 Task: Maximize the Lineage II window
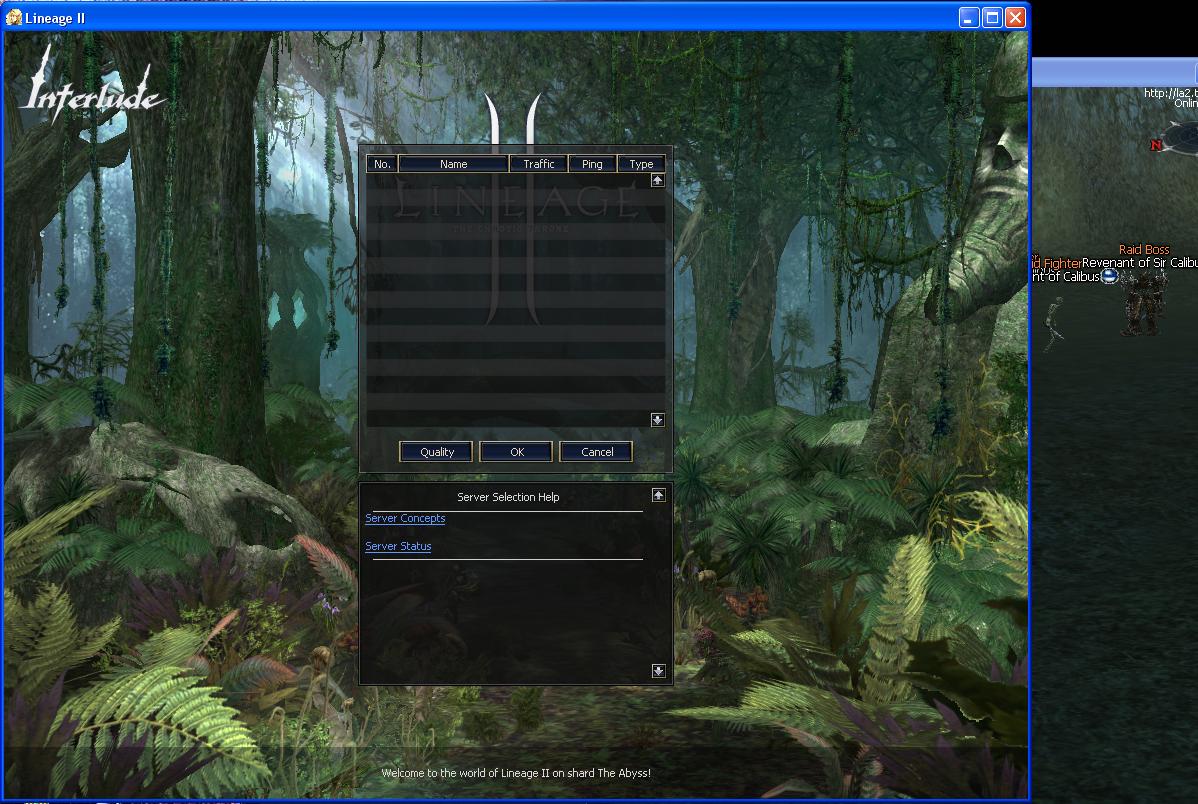click(x=992, y=18)
